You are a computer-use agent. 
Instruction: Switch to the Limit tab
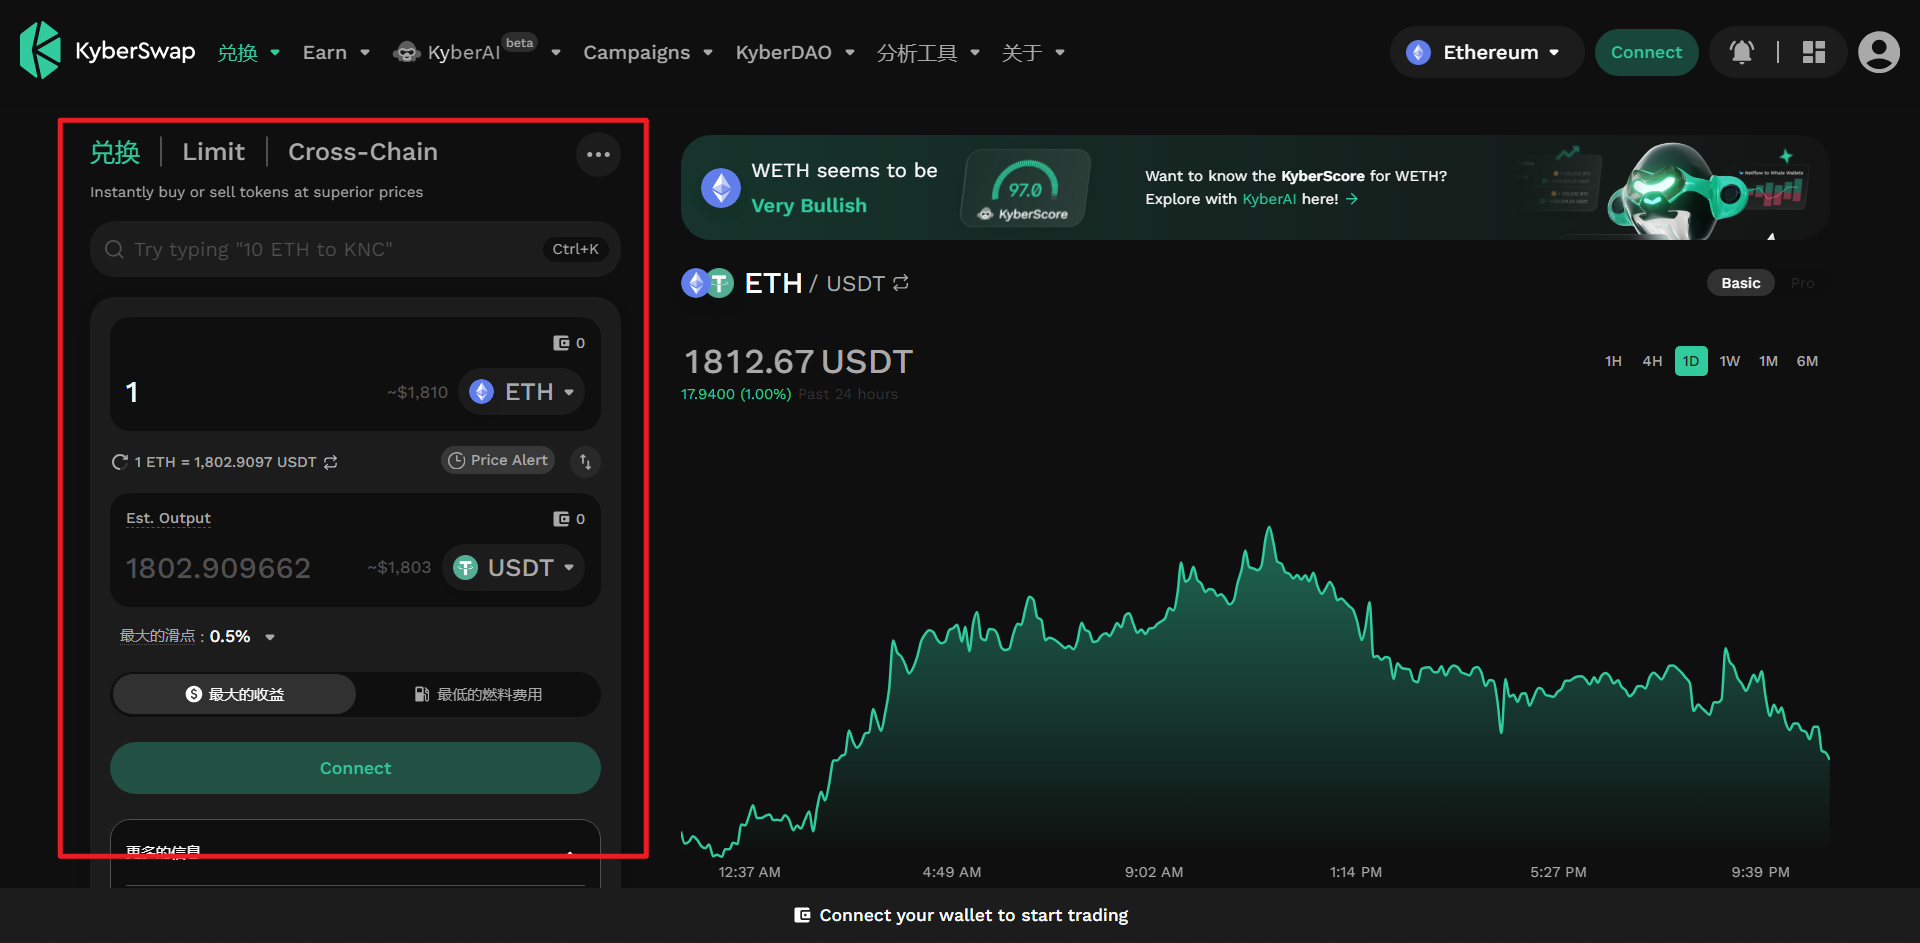coord(213,152)
